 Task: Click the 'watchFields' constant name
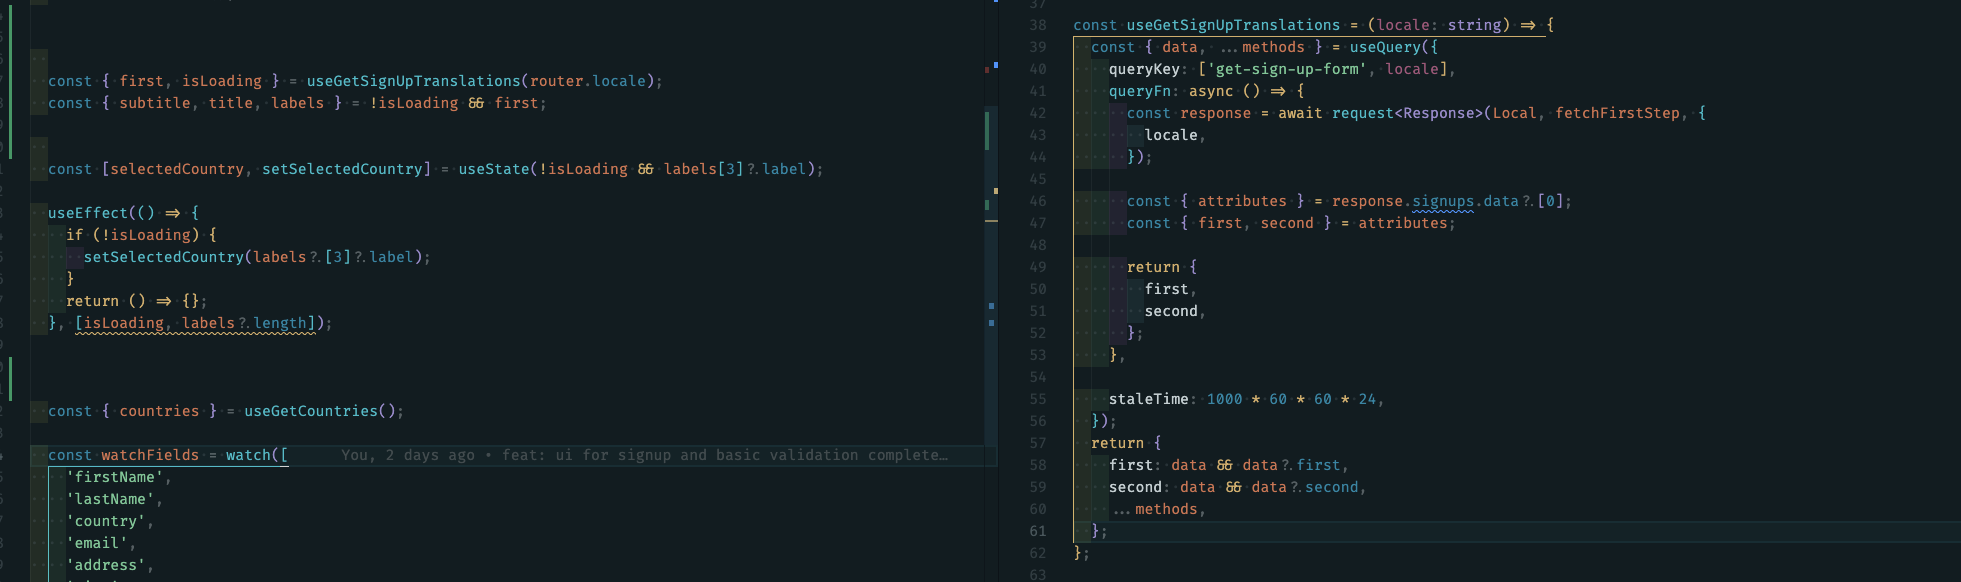150,455
